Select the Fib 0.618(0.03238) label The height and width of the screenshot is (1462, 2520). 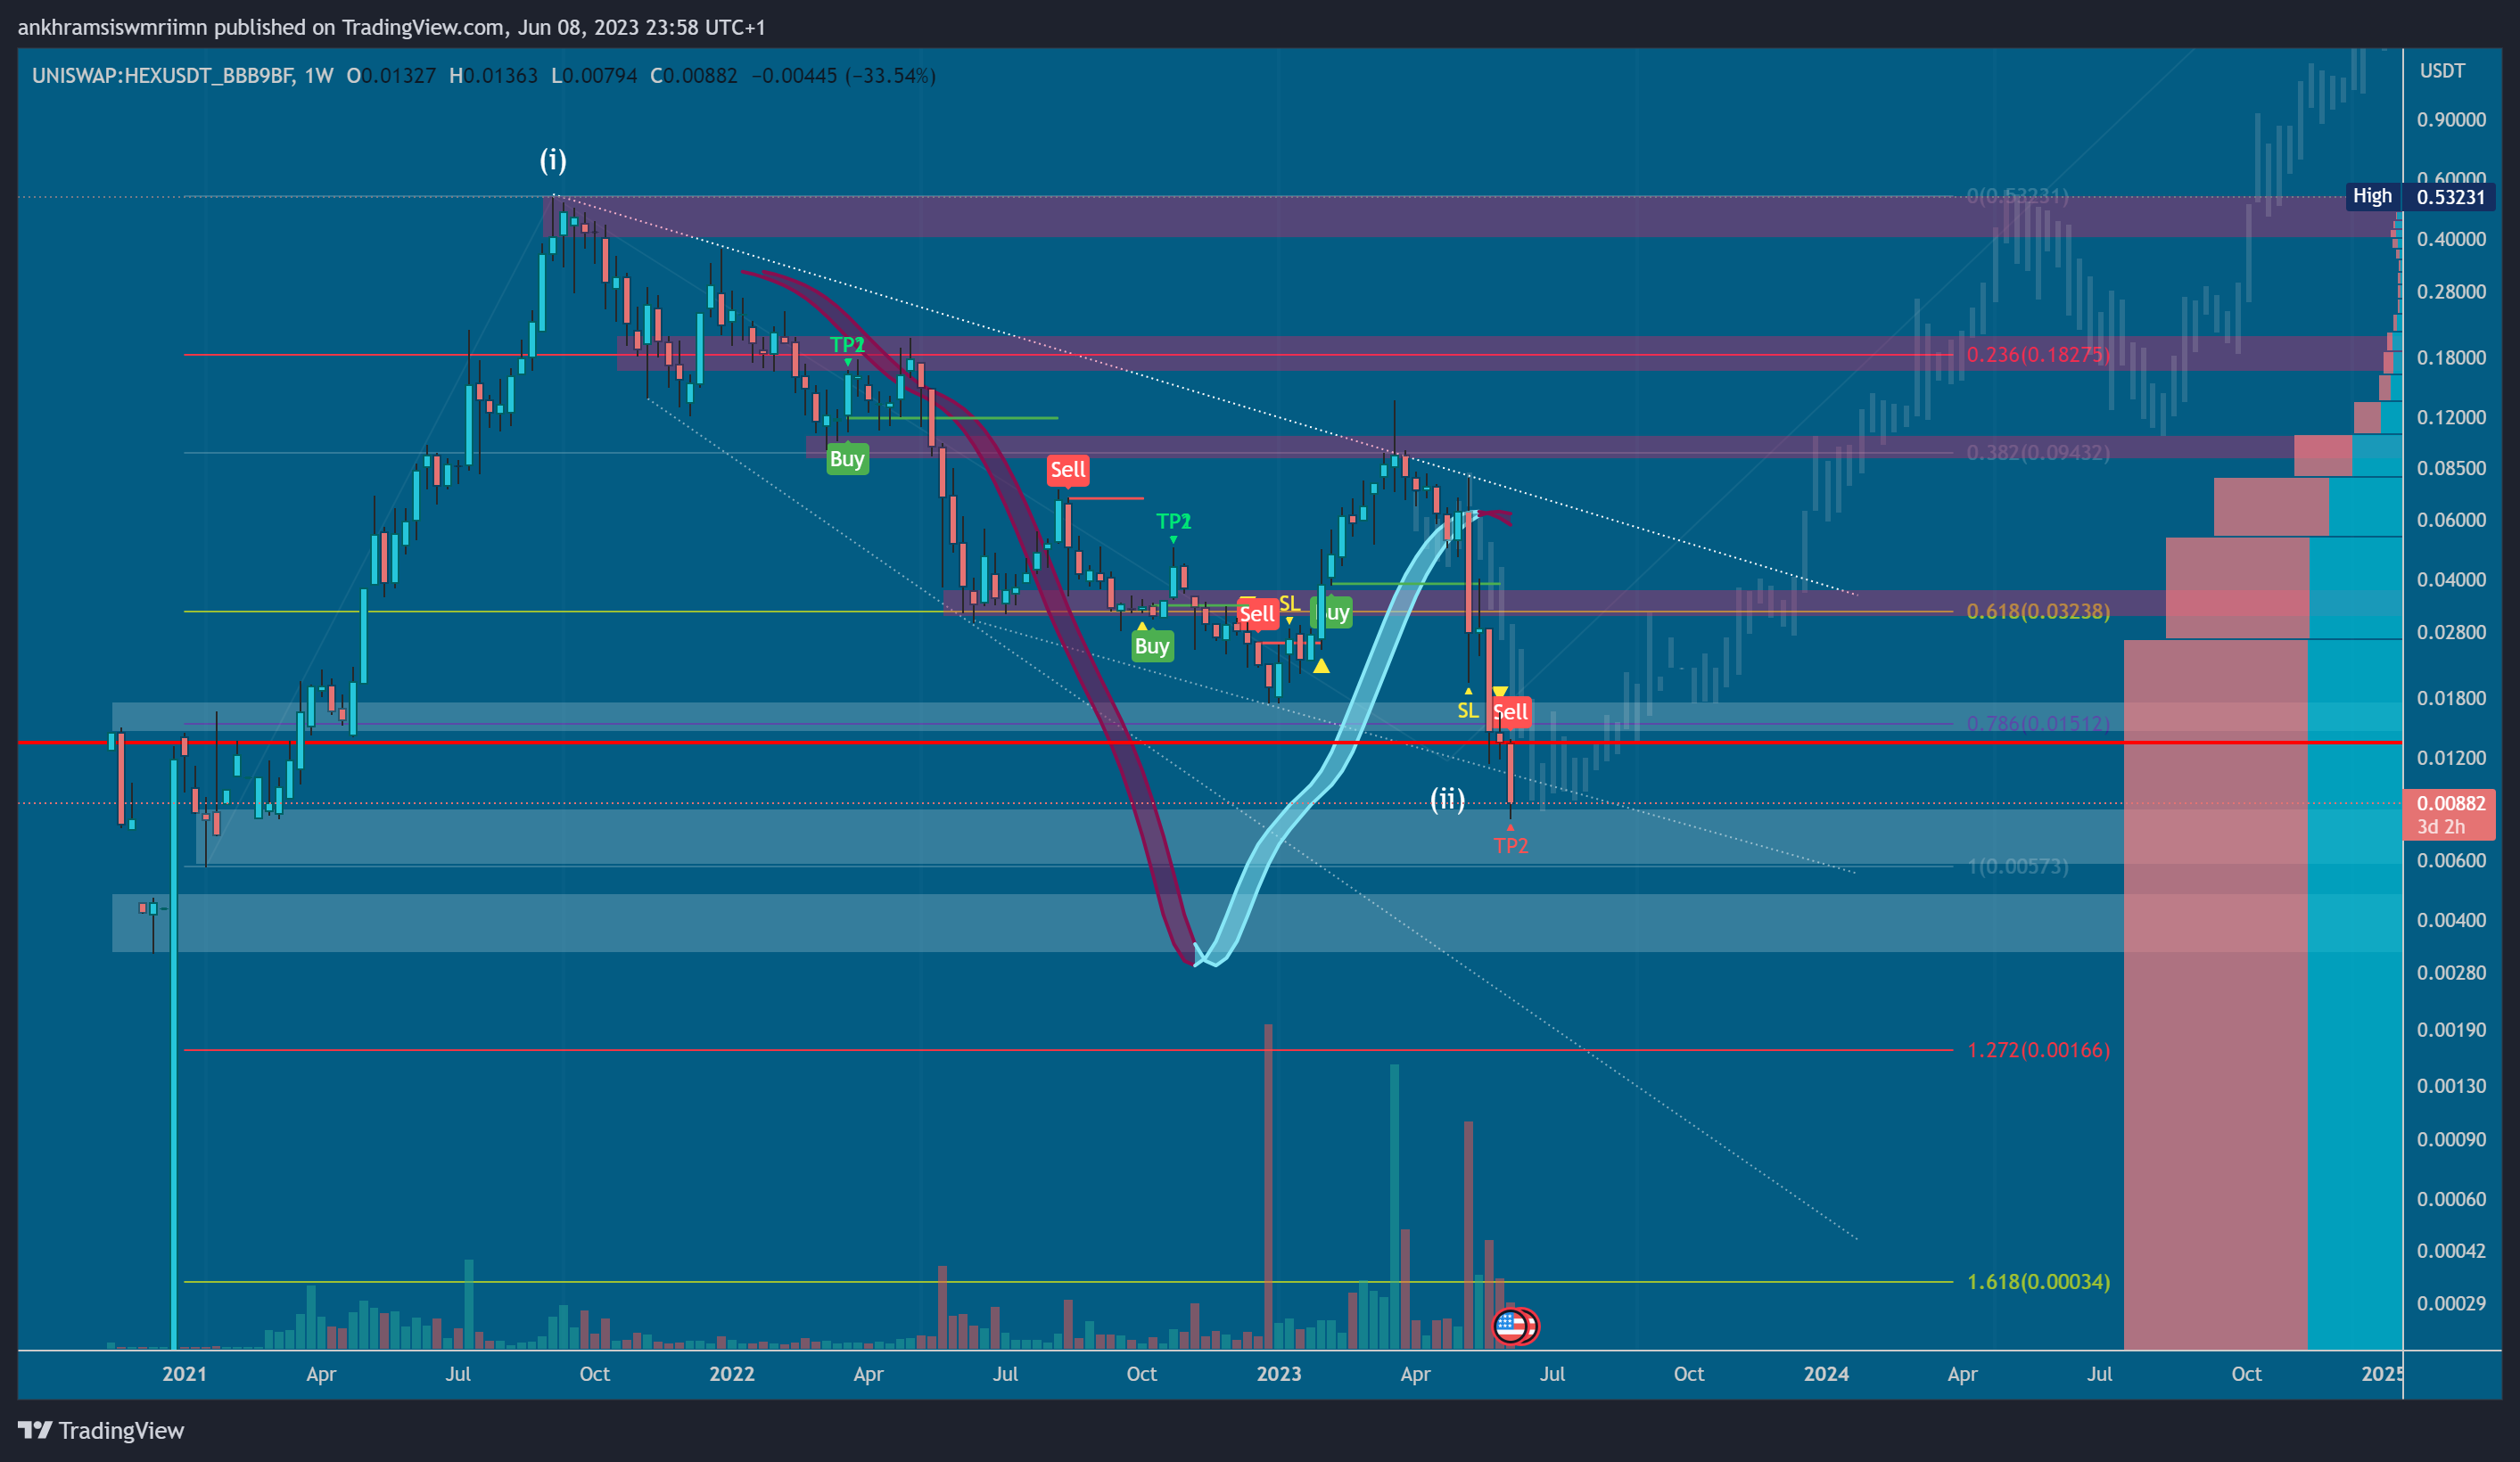(2038, 611)
